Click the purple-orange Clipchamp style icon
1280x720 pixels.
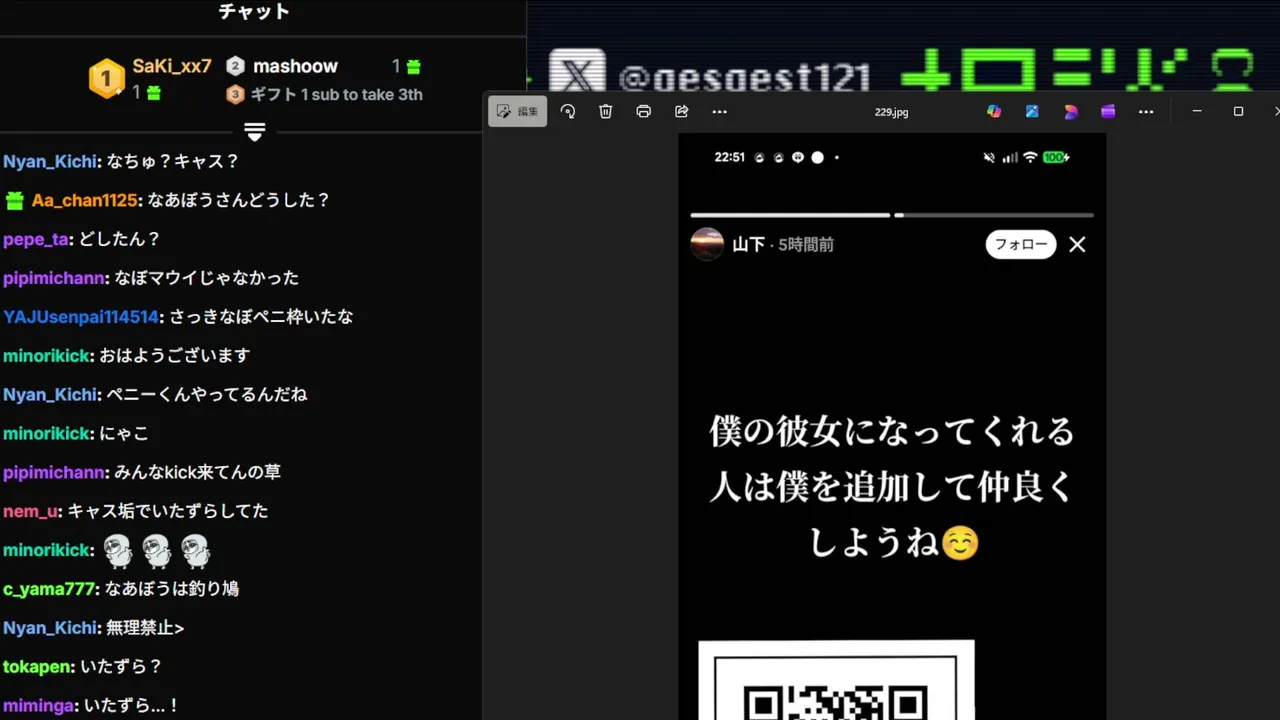[x=1070, y=111]
